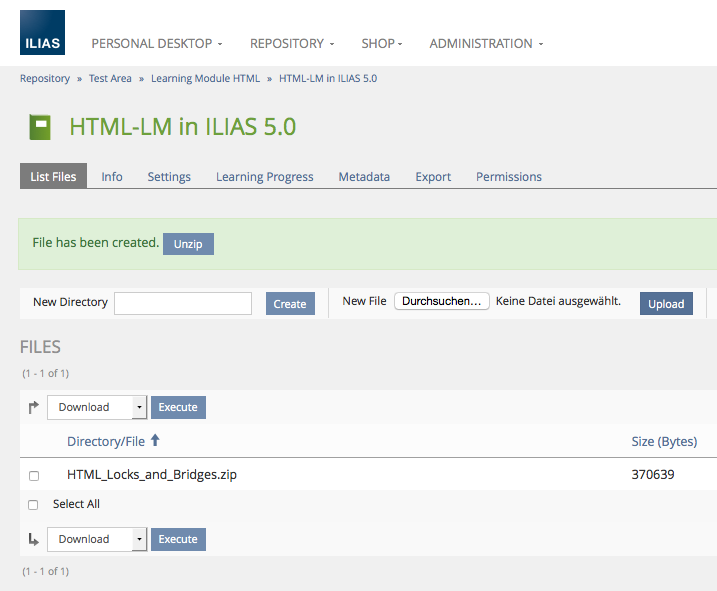Click the Durchsuchen file browse button
717x591 pixels.
click(x=441, y=301)
